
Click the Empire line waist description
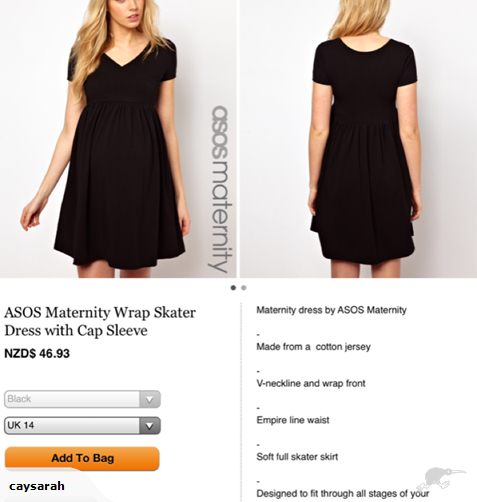click(x=293, y=420)
